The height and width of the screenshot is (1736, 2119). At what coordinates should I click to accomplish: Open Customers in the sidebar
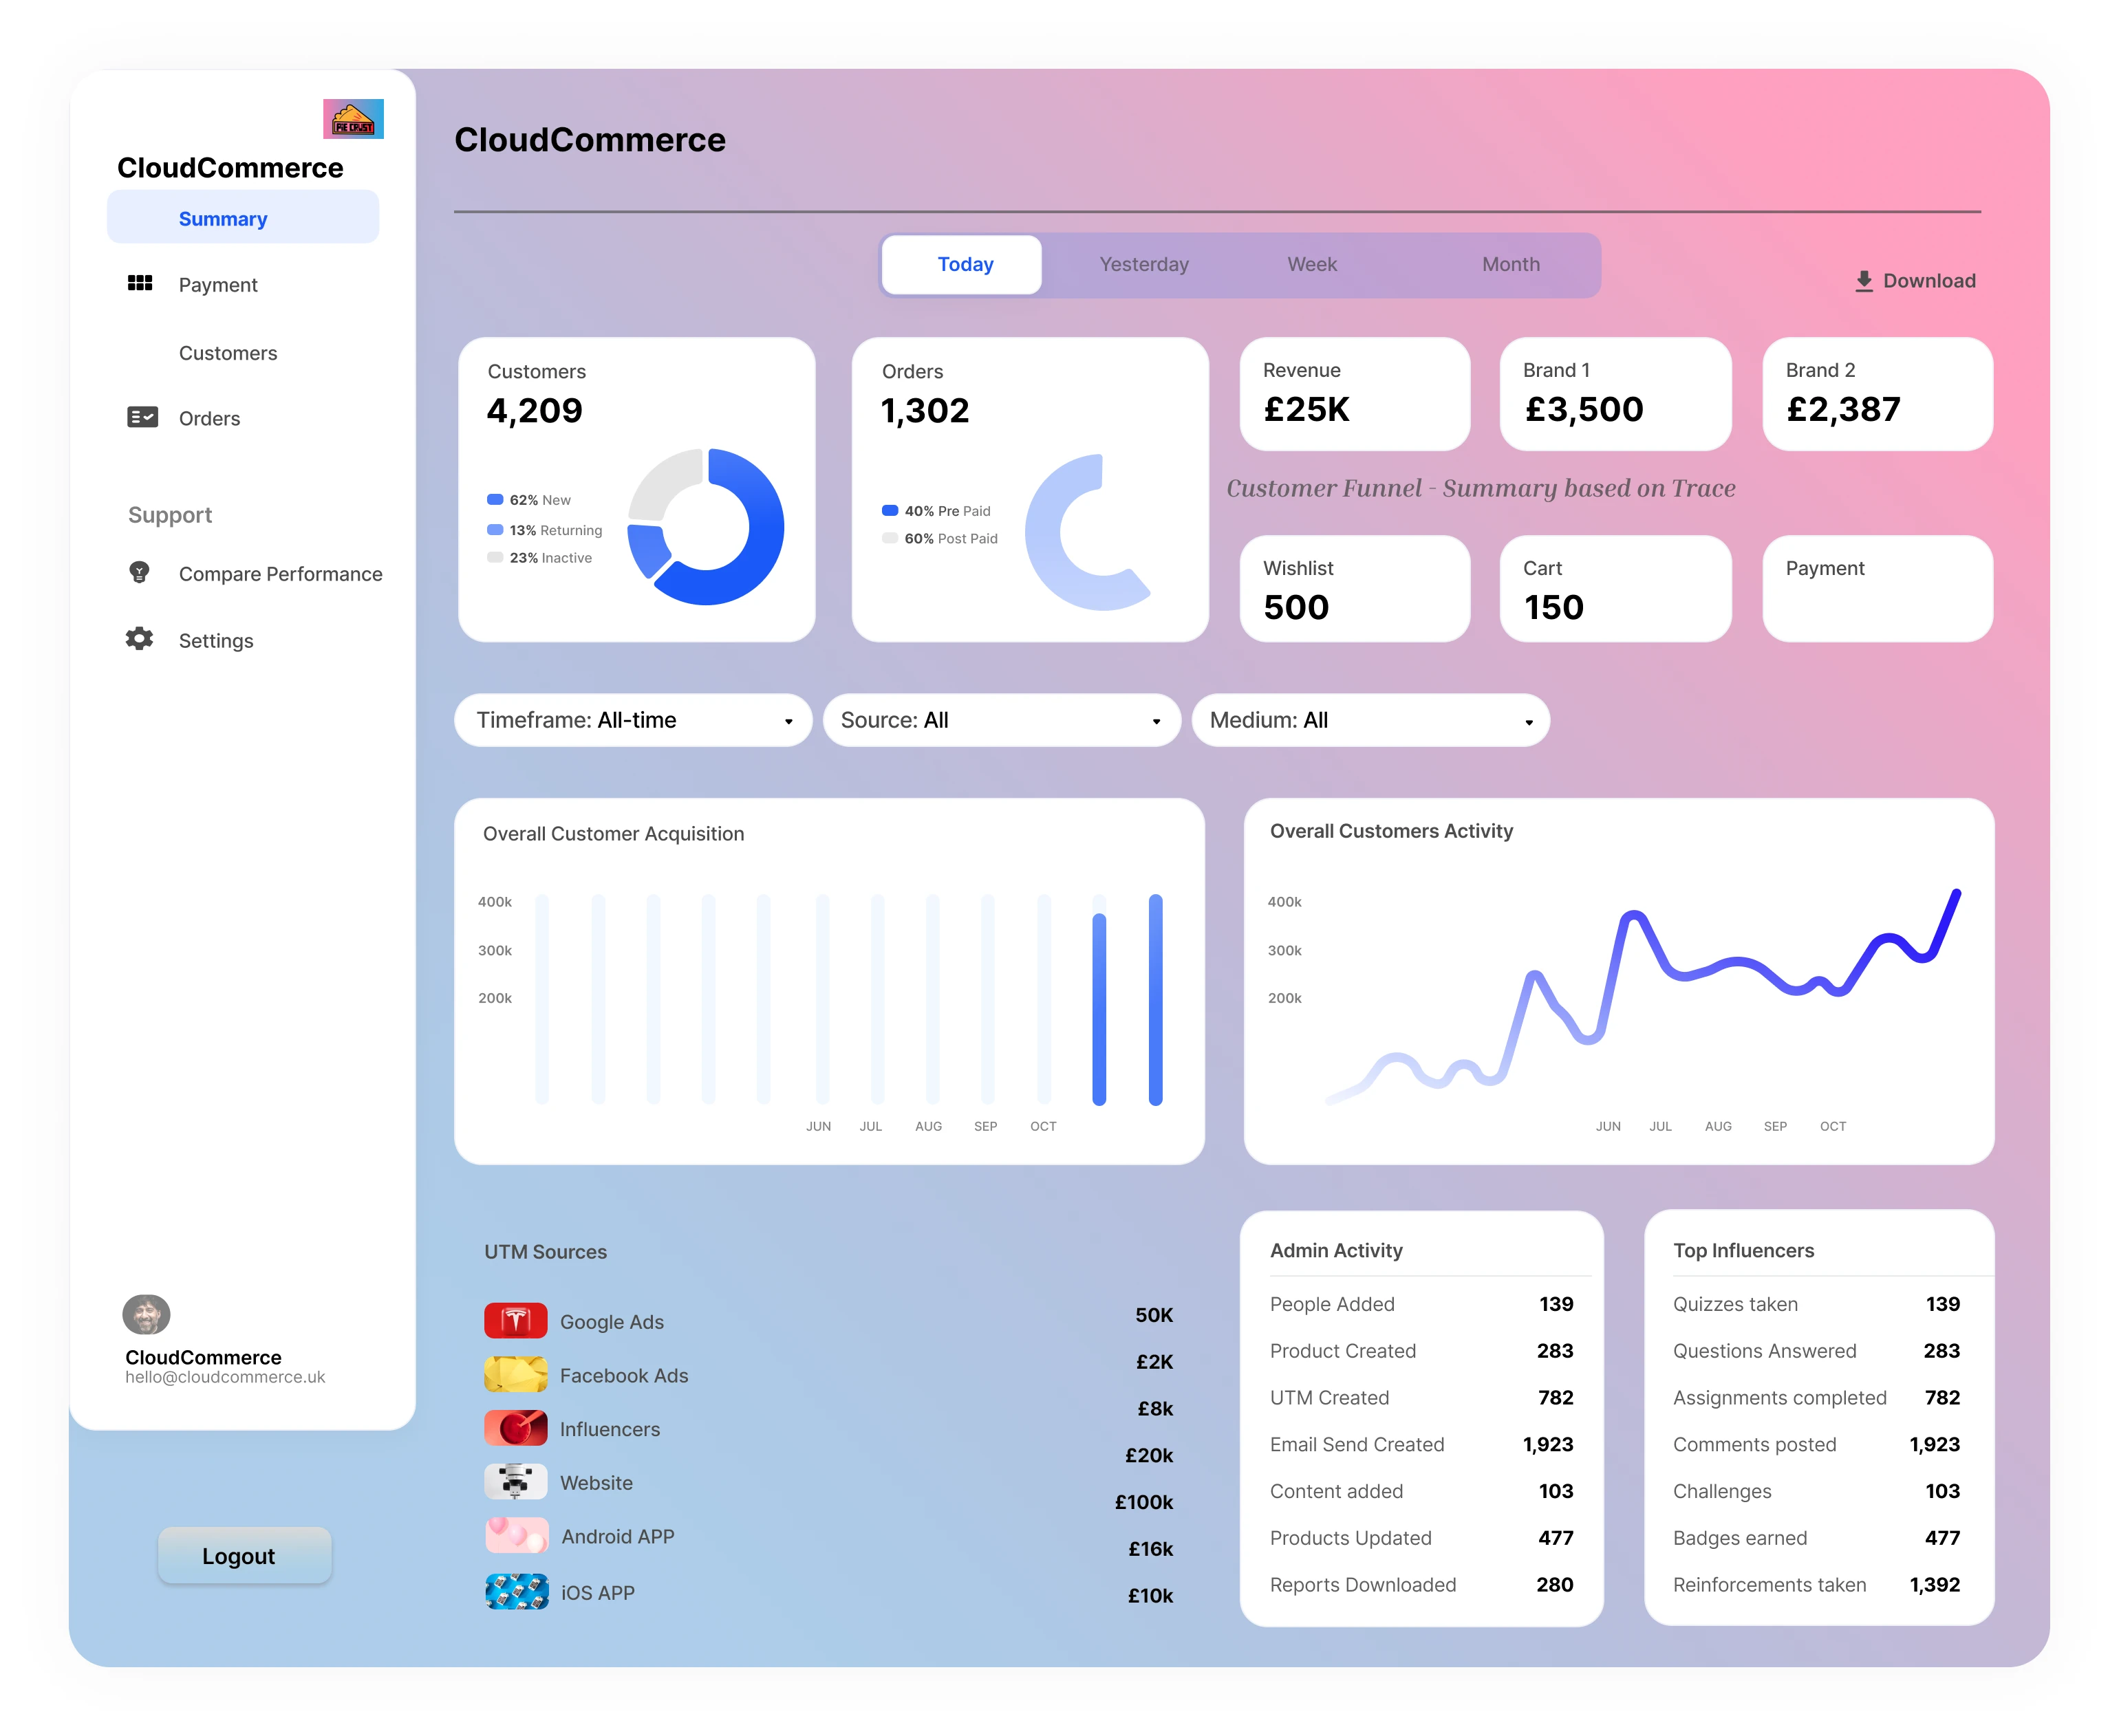pos(228,353)
